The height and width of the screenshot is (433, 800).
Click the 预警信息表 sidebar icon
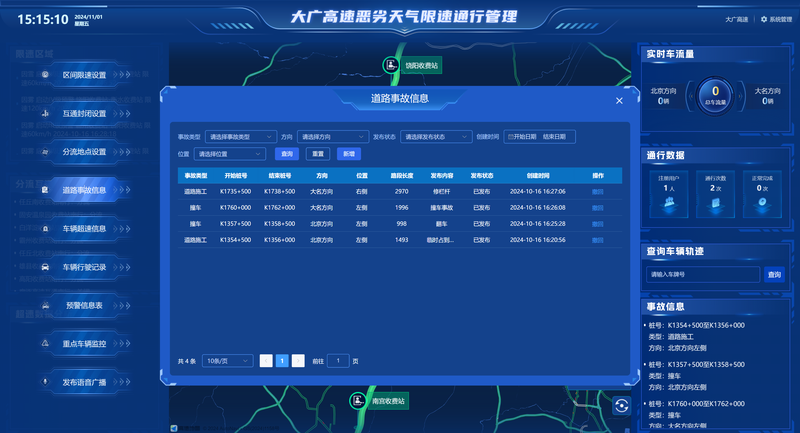pos(45,305)
